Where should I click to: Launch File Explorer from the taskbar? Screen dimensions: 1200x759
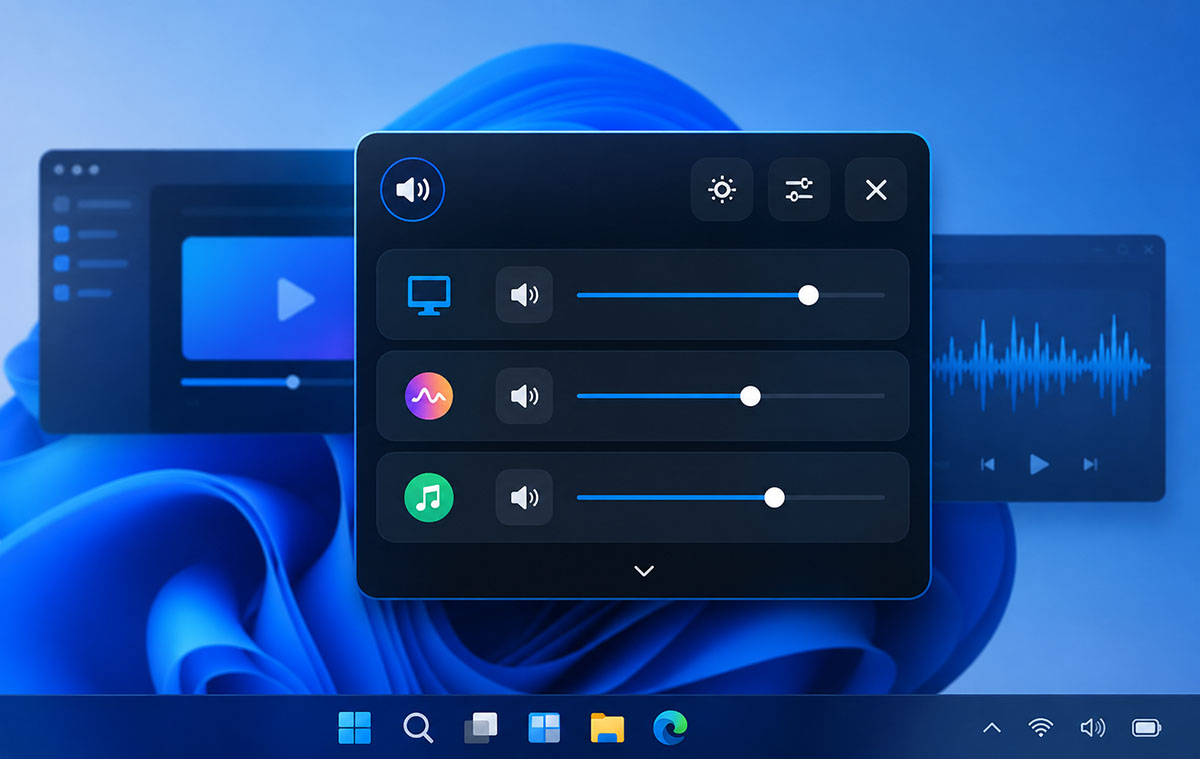[607, 728]
